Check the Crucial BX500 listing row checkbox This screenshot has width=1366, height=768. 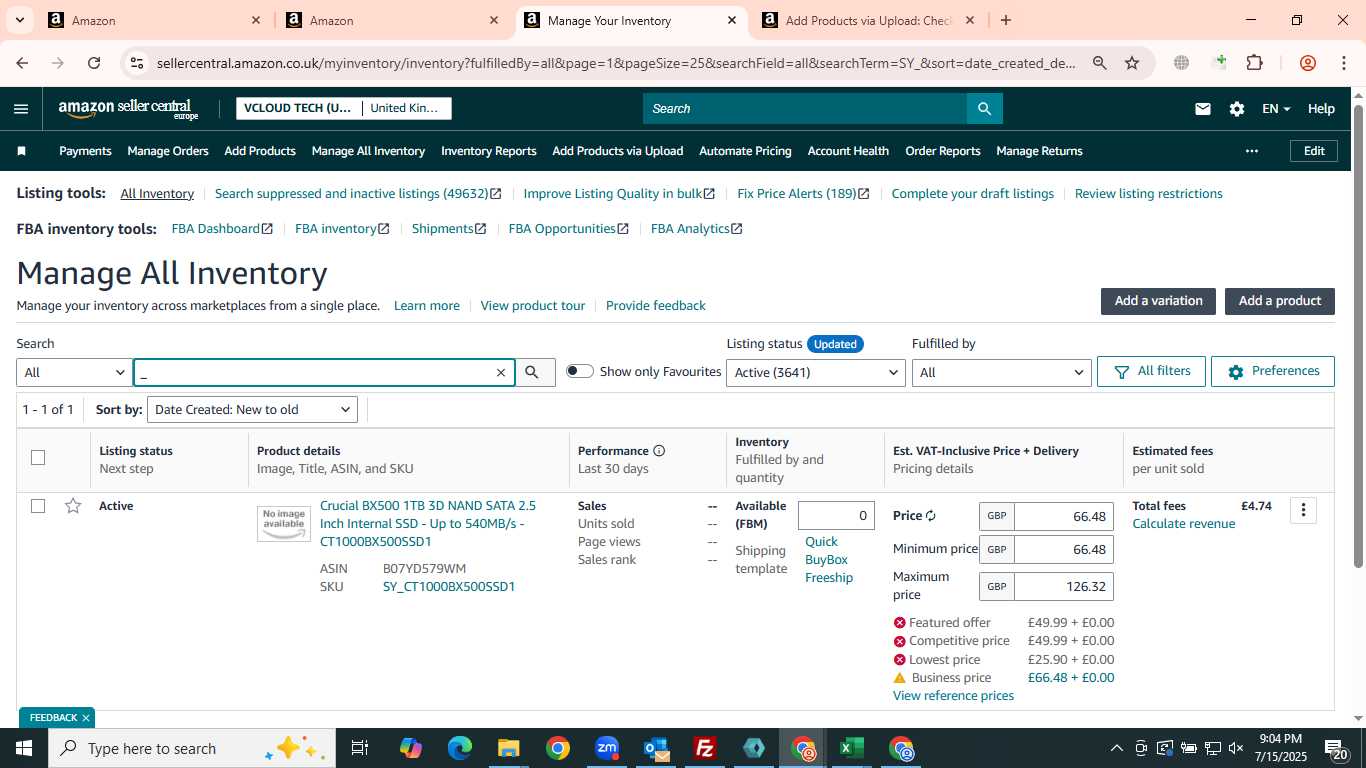pos(38,506)
